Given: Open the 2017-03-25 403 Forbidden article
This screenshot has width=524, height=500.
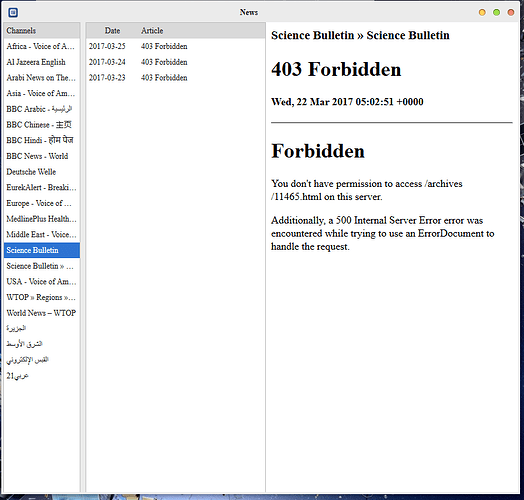Looking at the screenshot, I should tap(175, 46).
